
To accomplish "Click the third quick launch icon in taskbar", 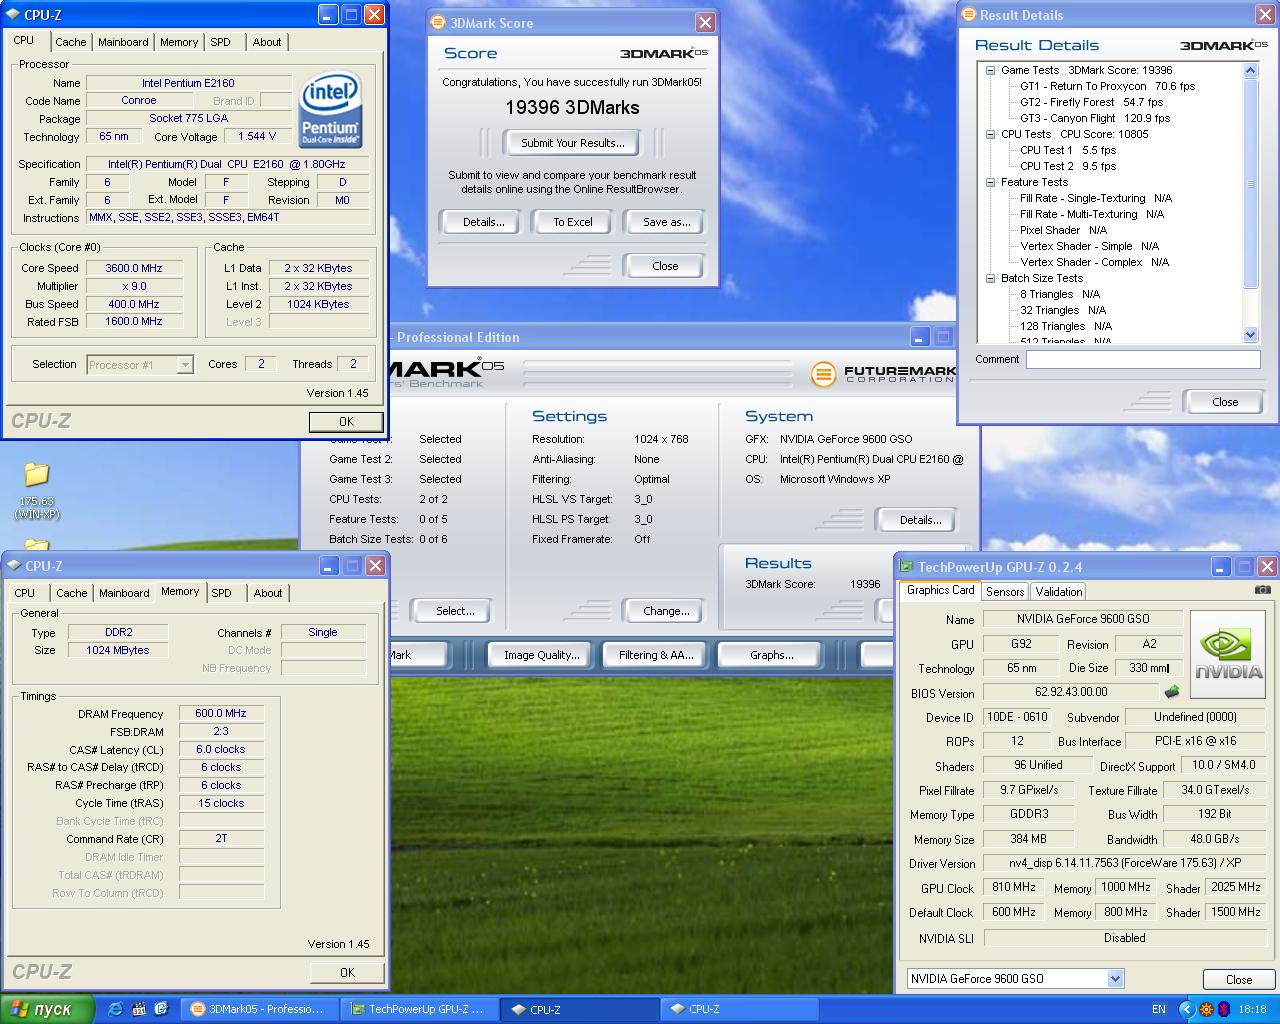I will pyautogui.click(x=161, y=1009).
